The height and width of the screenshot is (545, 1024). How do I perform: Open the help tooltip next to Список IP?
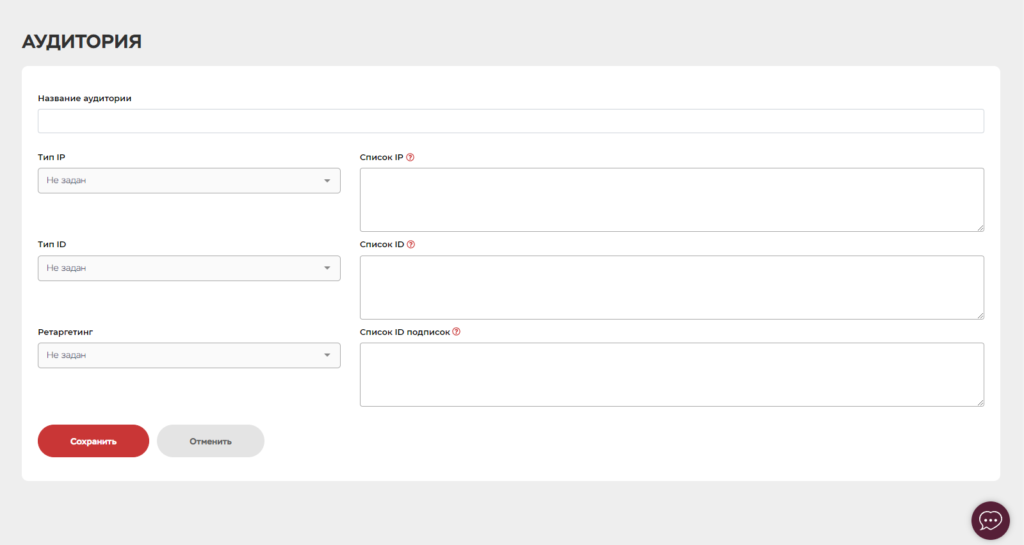click(410, 157)
